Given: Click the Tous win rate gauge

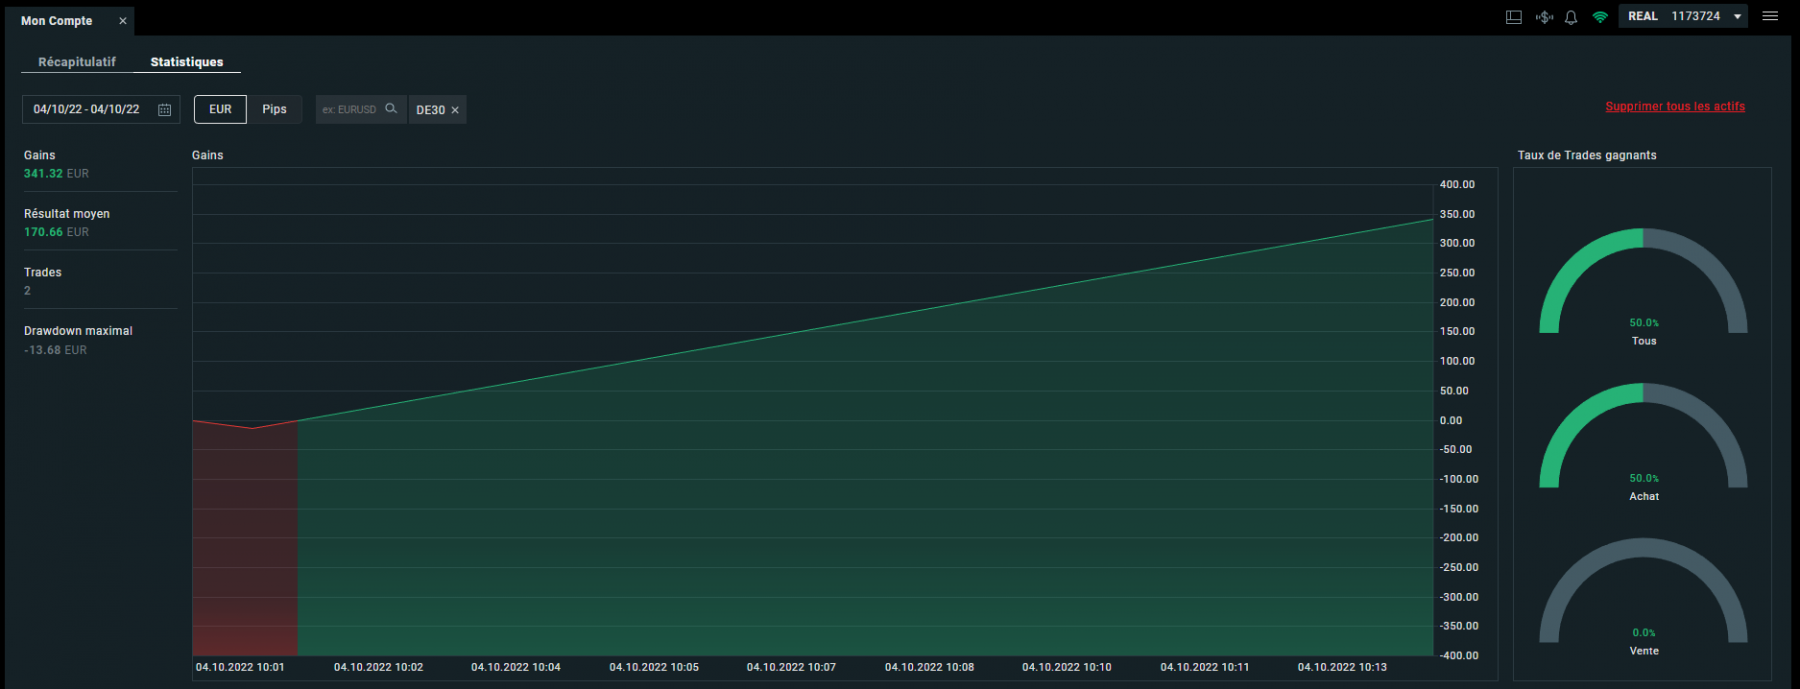Looking at the screenshot, I should click(x=1643, y=285).
